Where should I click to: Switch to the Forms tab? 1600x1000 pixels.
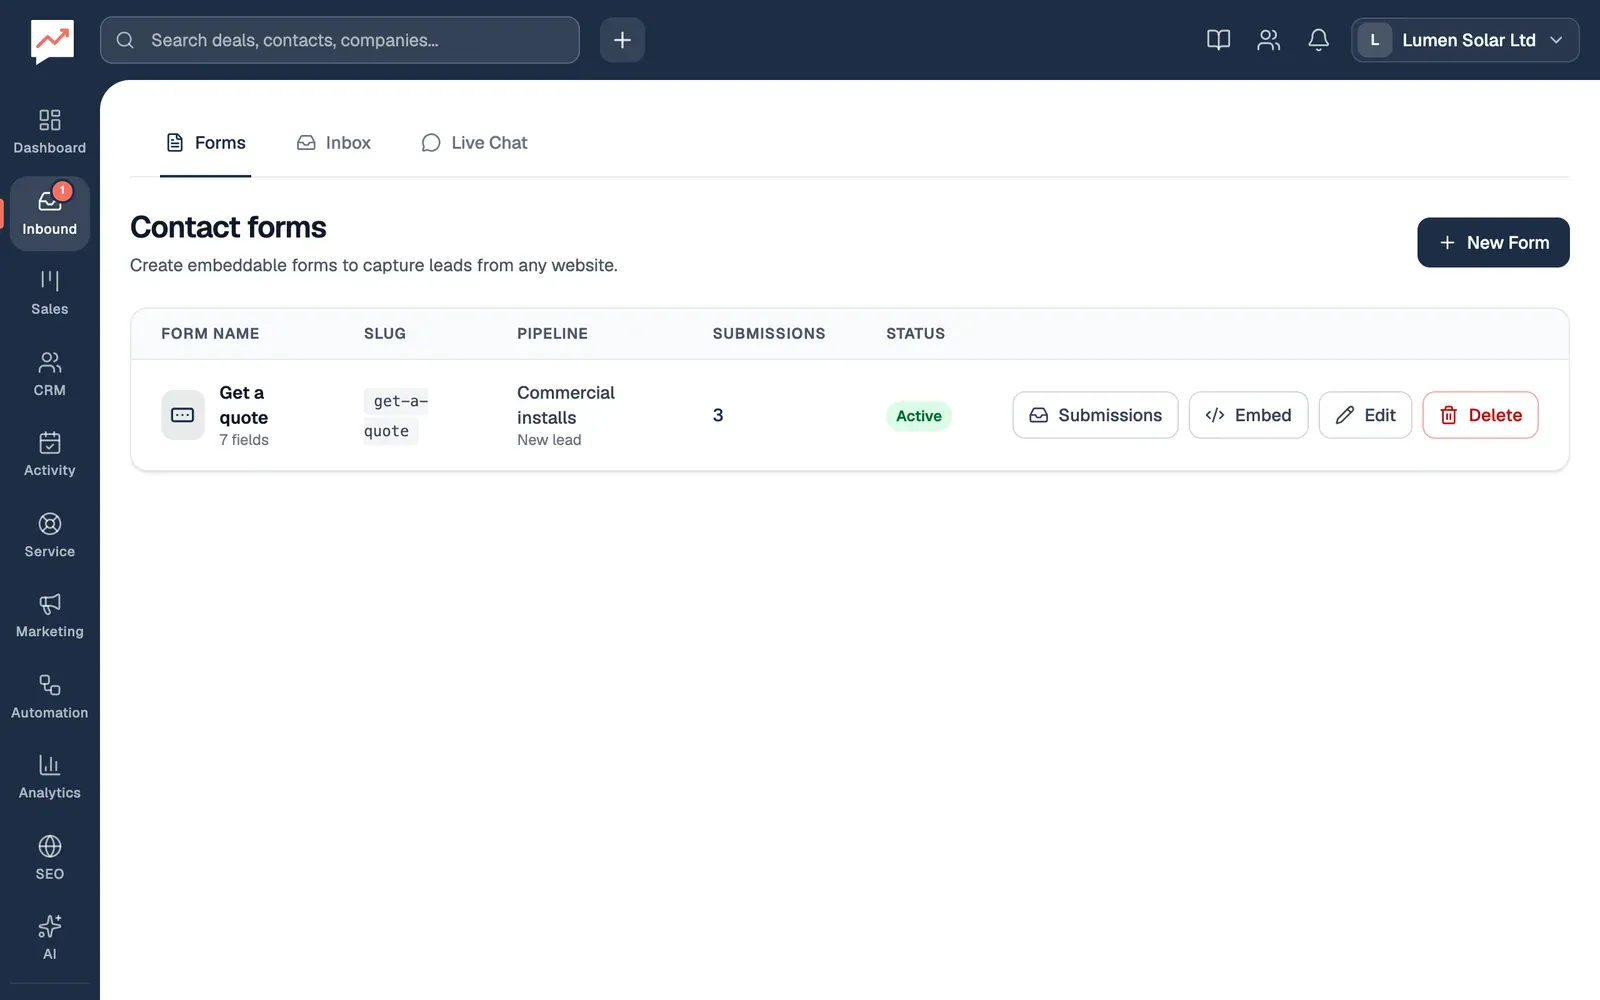(205, 143)
